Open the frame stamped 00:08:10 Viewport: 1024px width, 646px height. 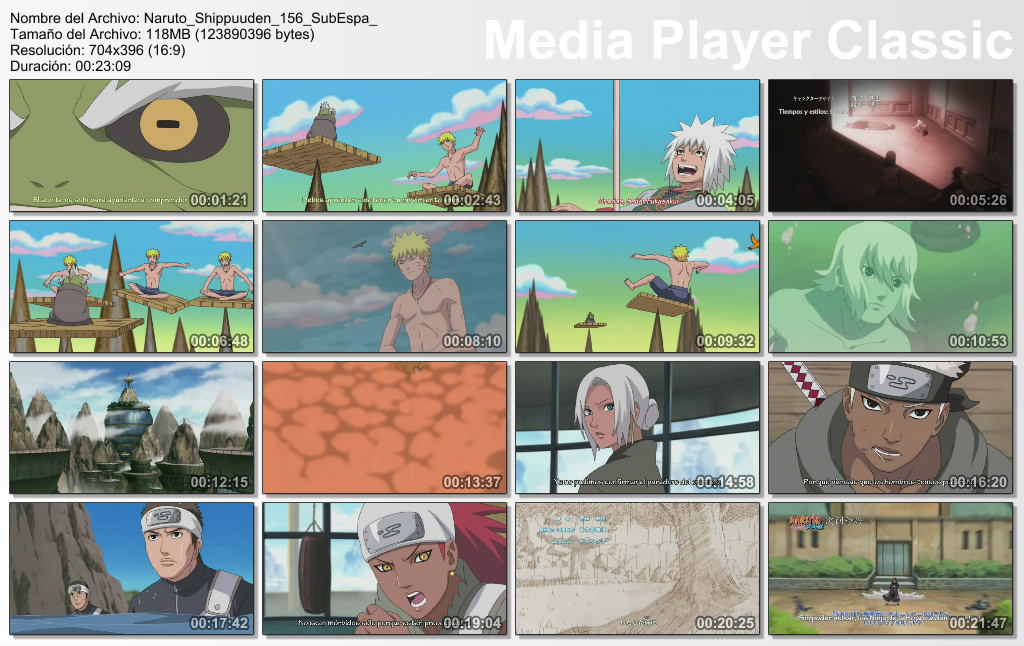click(x=384, y=287)
